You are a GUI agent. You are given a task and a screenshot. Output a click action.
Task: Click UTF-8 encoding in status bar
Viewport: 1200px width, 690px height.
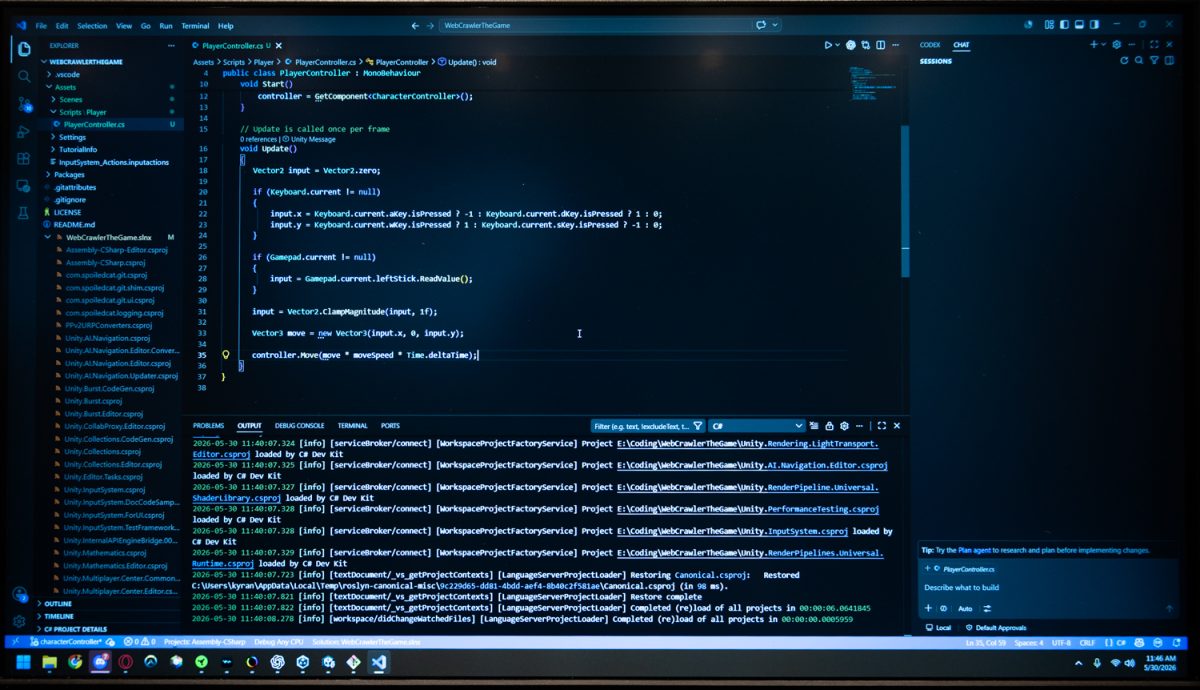coord(1061,642)
